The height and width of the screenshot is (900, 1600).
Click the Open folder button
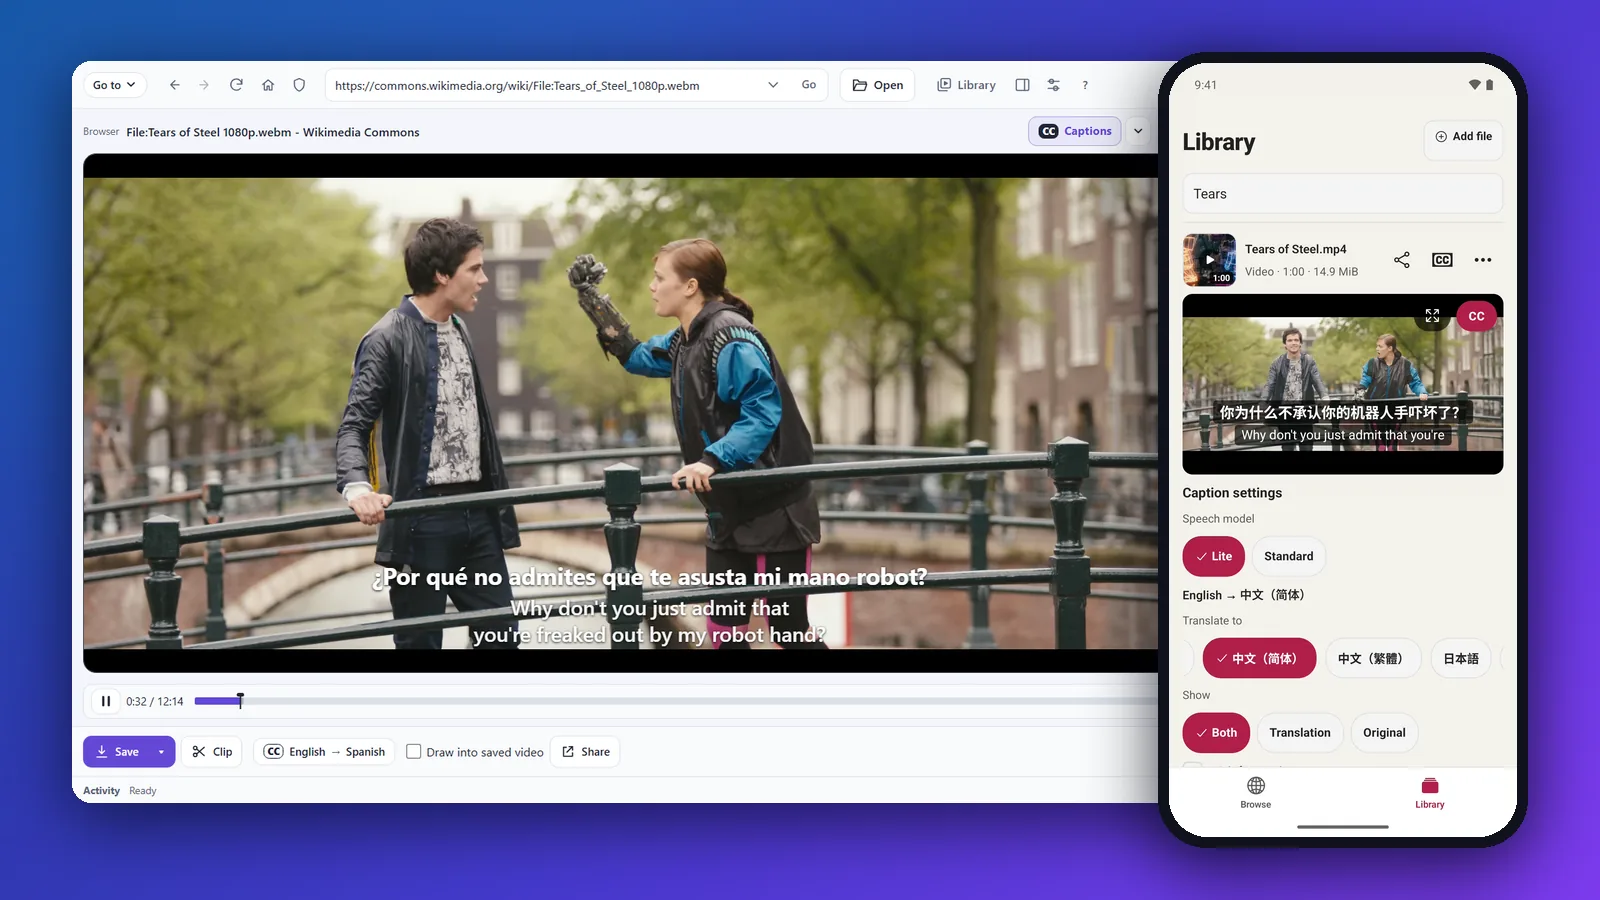(878, 85)
